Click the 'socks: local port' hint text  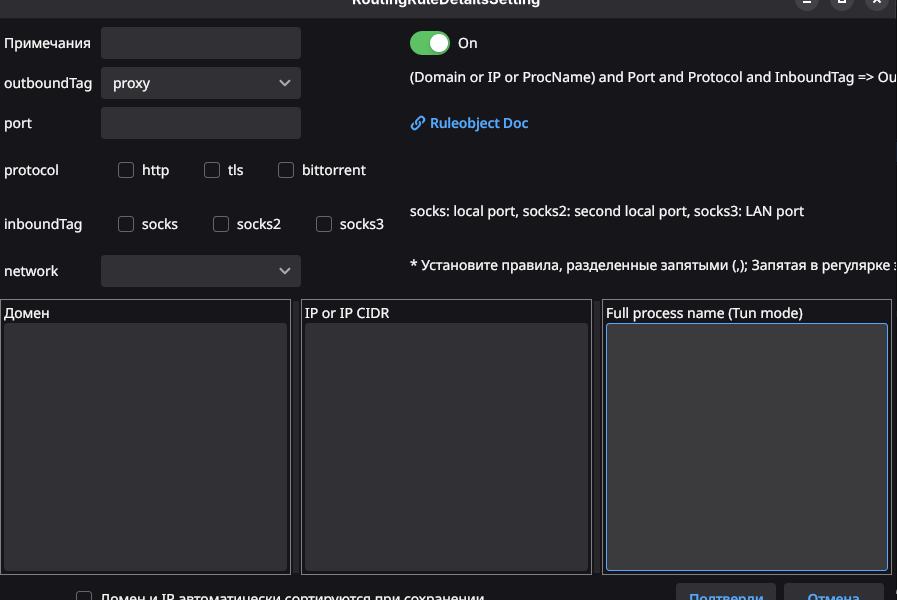point(606,211)
